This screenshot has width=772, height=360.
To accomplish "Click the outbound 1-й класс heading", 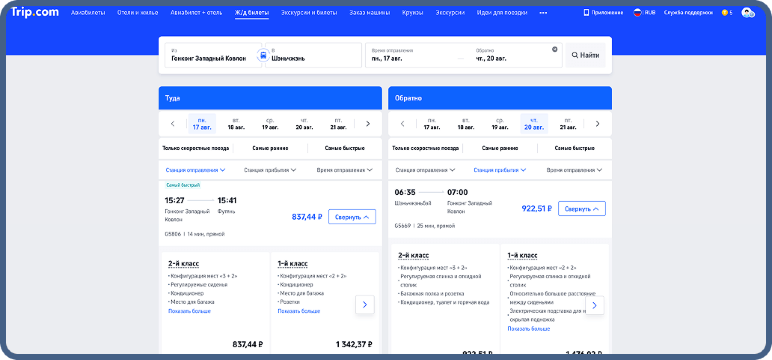I will pyautogui.click(x=292, y=264).
